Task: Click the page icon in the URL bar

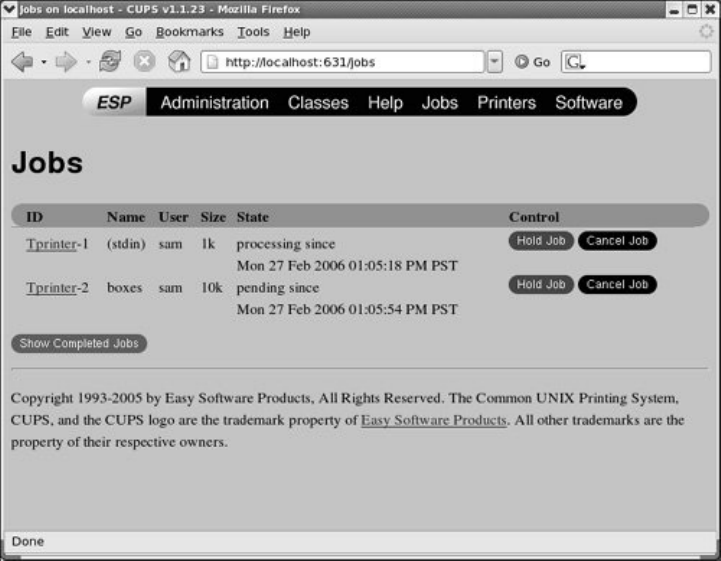Action: tap(212, 62)
